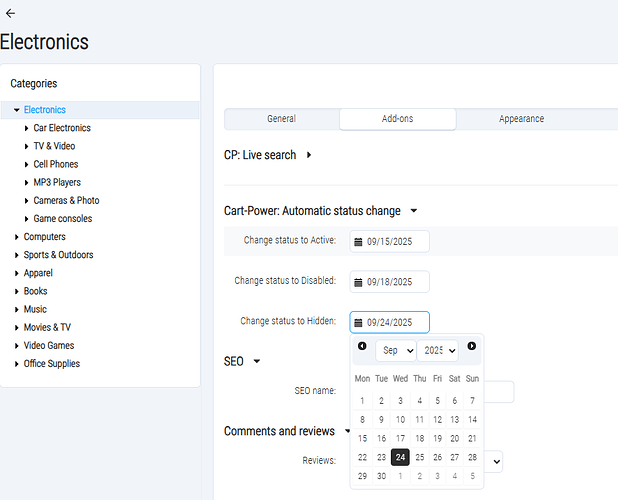
Task: Click calendar icon in Active date field
Action: point(358,241)
